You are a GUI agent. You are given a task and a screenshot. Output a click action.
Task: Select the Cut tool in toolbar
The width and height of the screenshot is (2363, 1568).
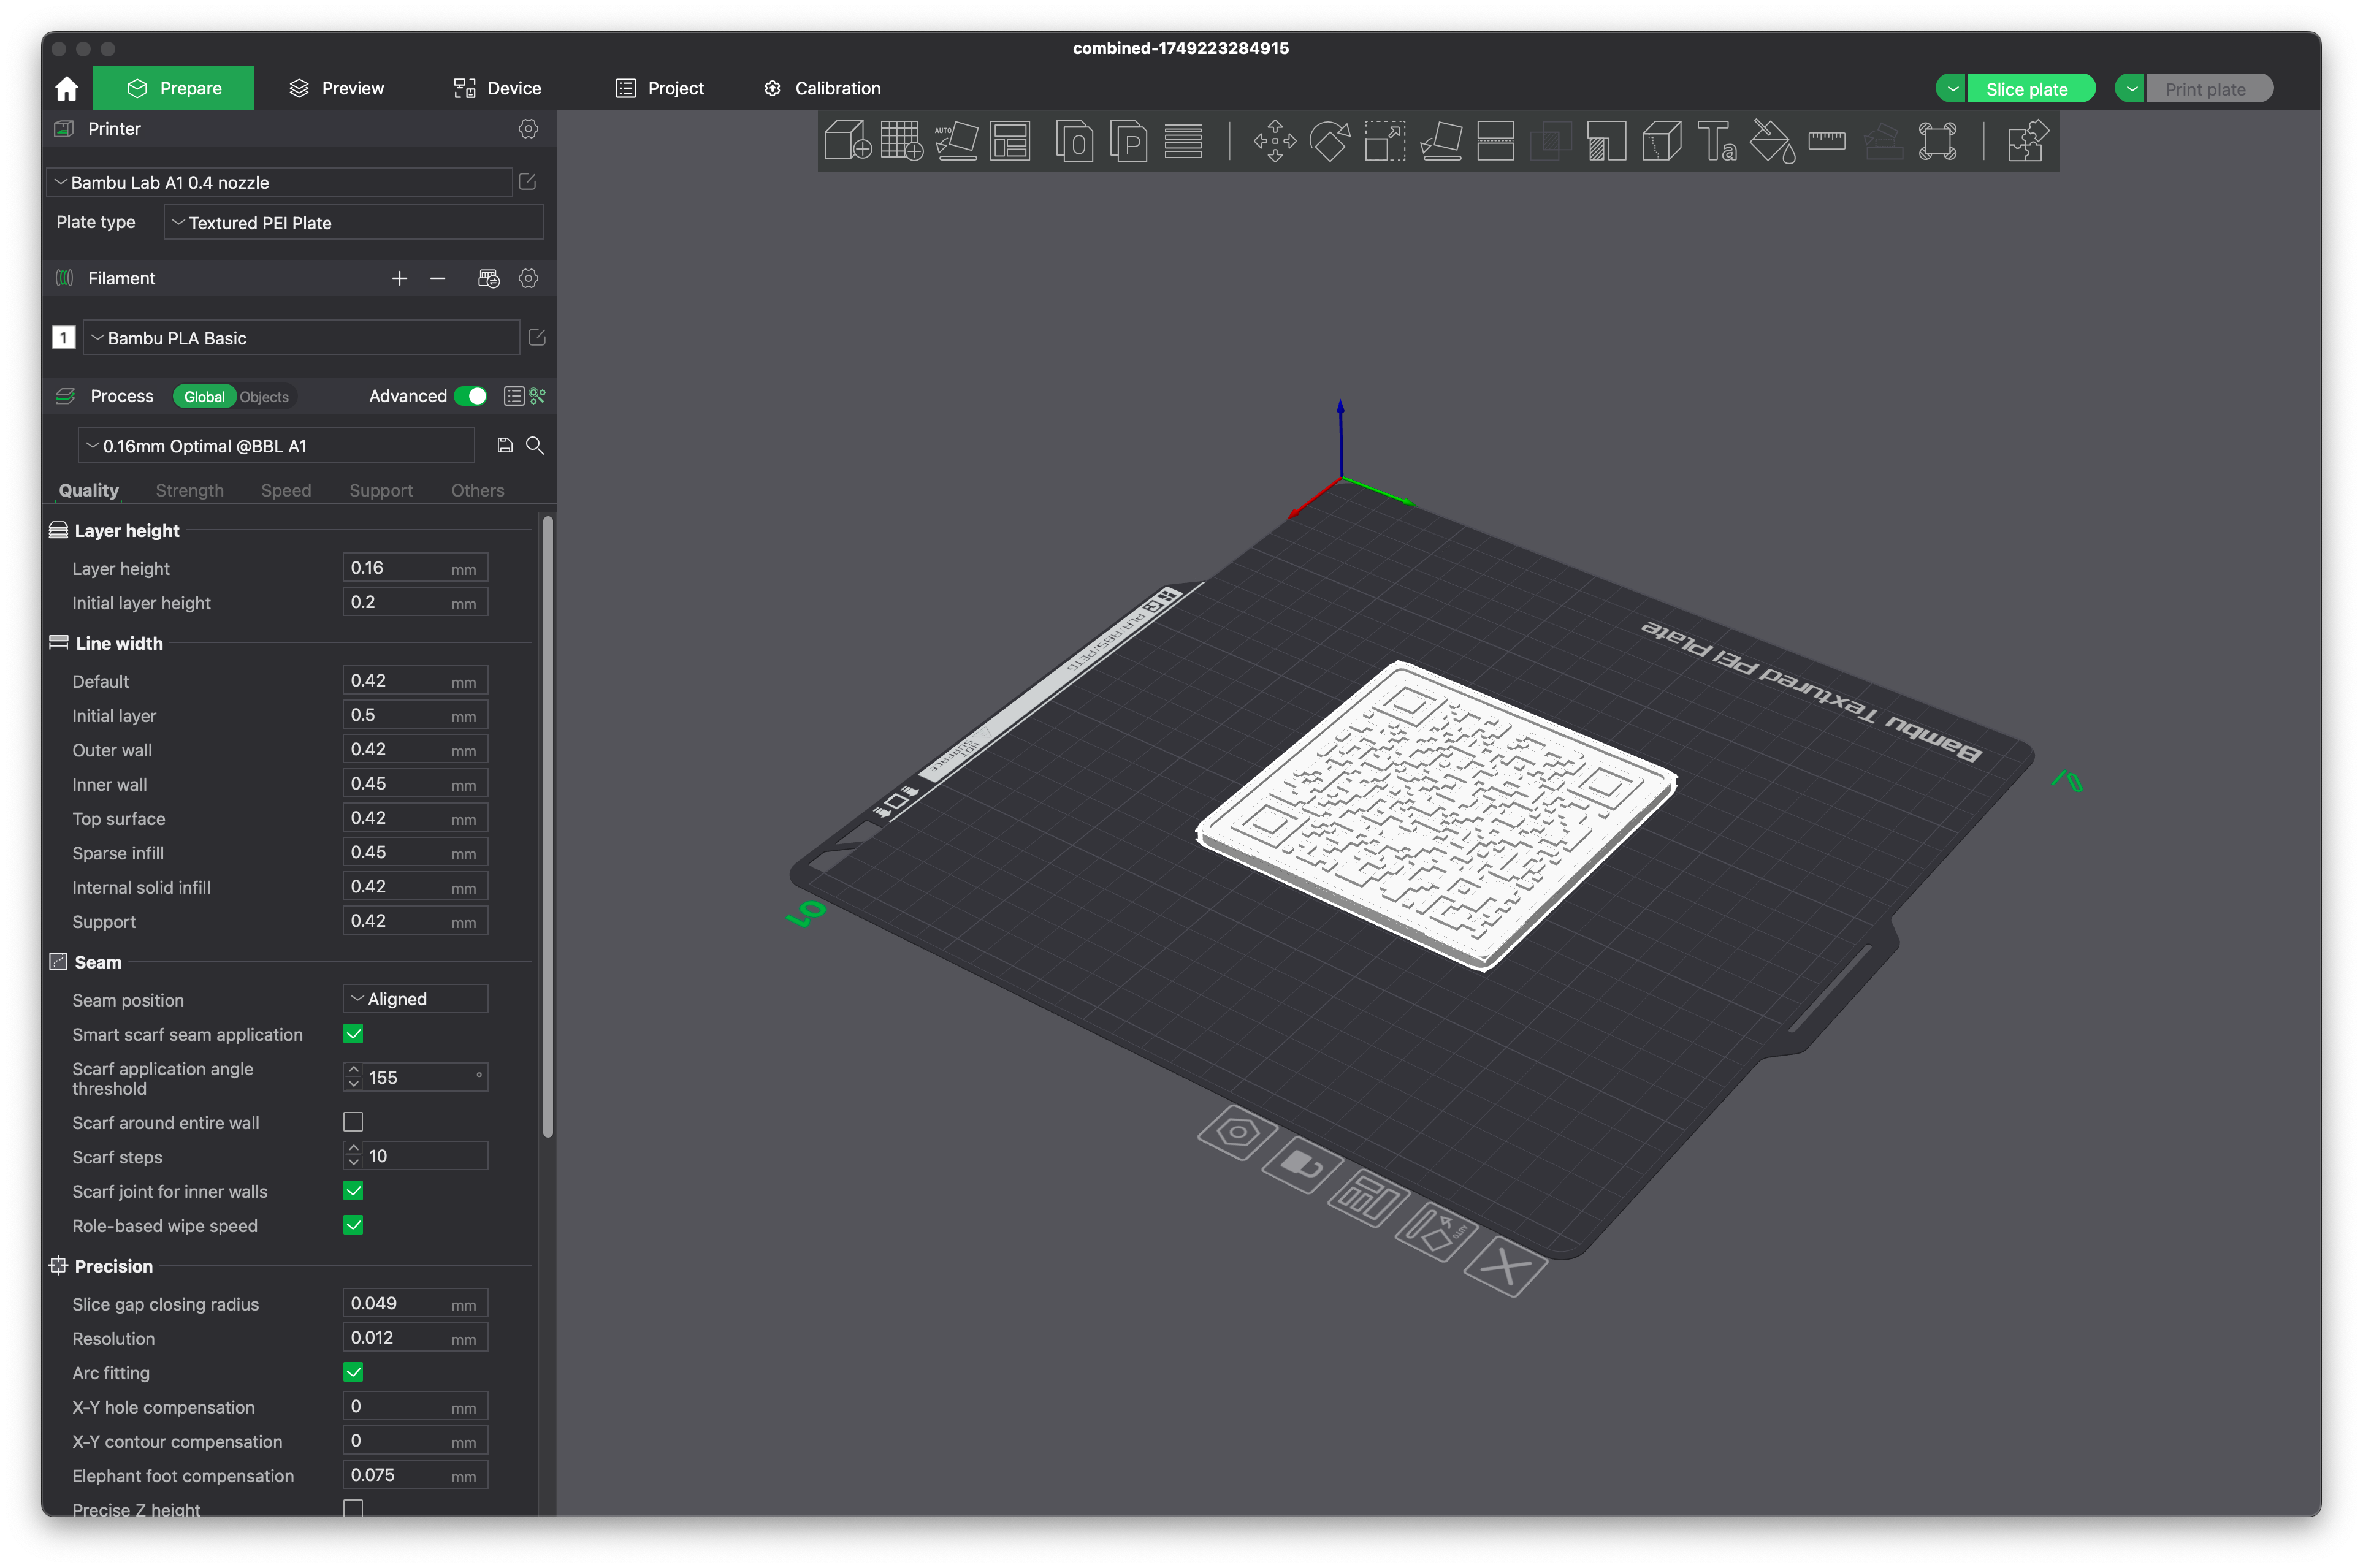pyautogui.click(x=1496, y=141)
